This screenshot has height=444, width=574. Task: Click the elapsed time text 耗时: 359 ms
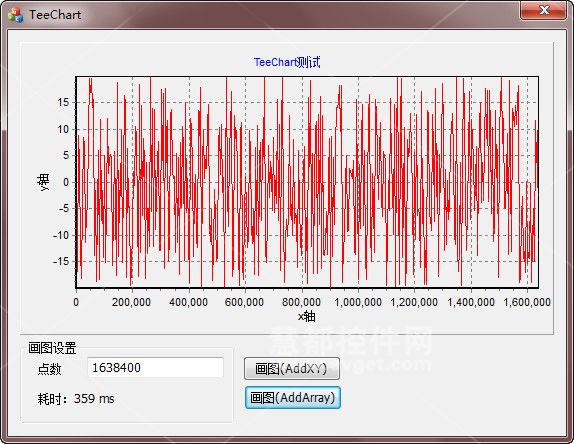pos(76,399)
